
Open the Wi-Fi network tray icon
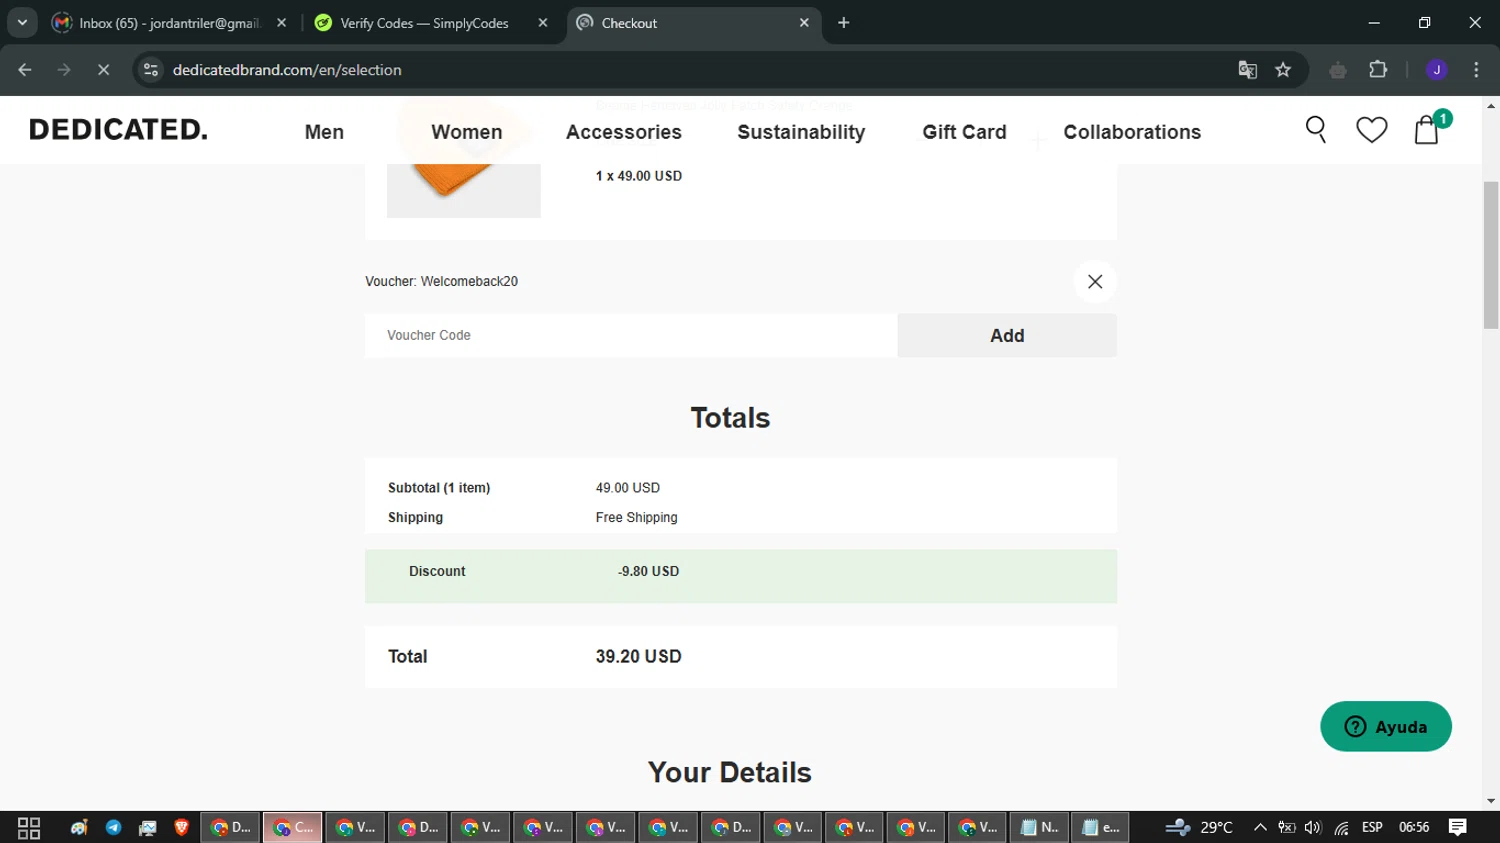coord(1341,828)
